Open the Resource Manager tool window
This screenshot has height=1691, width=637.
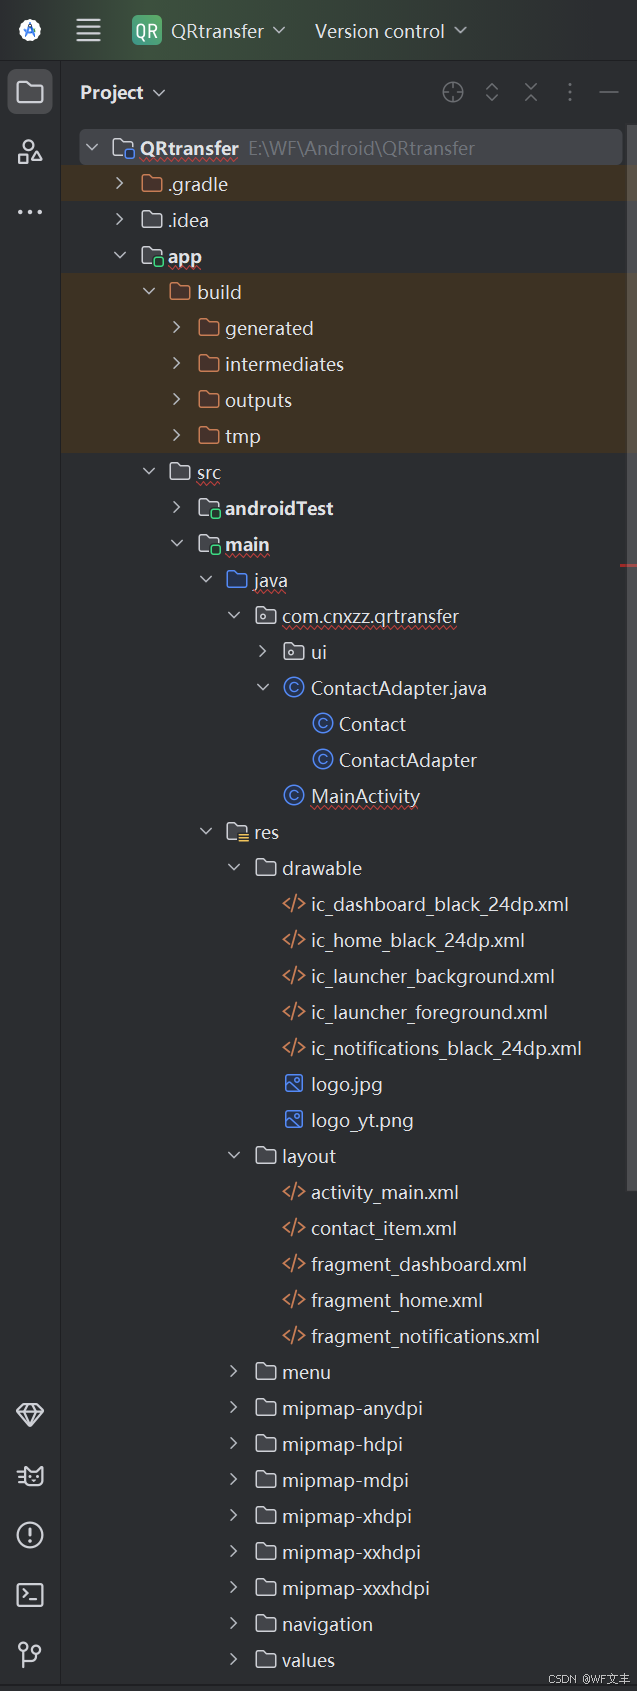(x=30, y=152)
